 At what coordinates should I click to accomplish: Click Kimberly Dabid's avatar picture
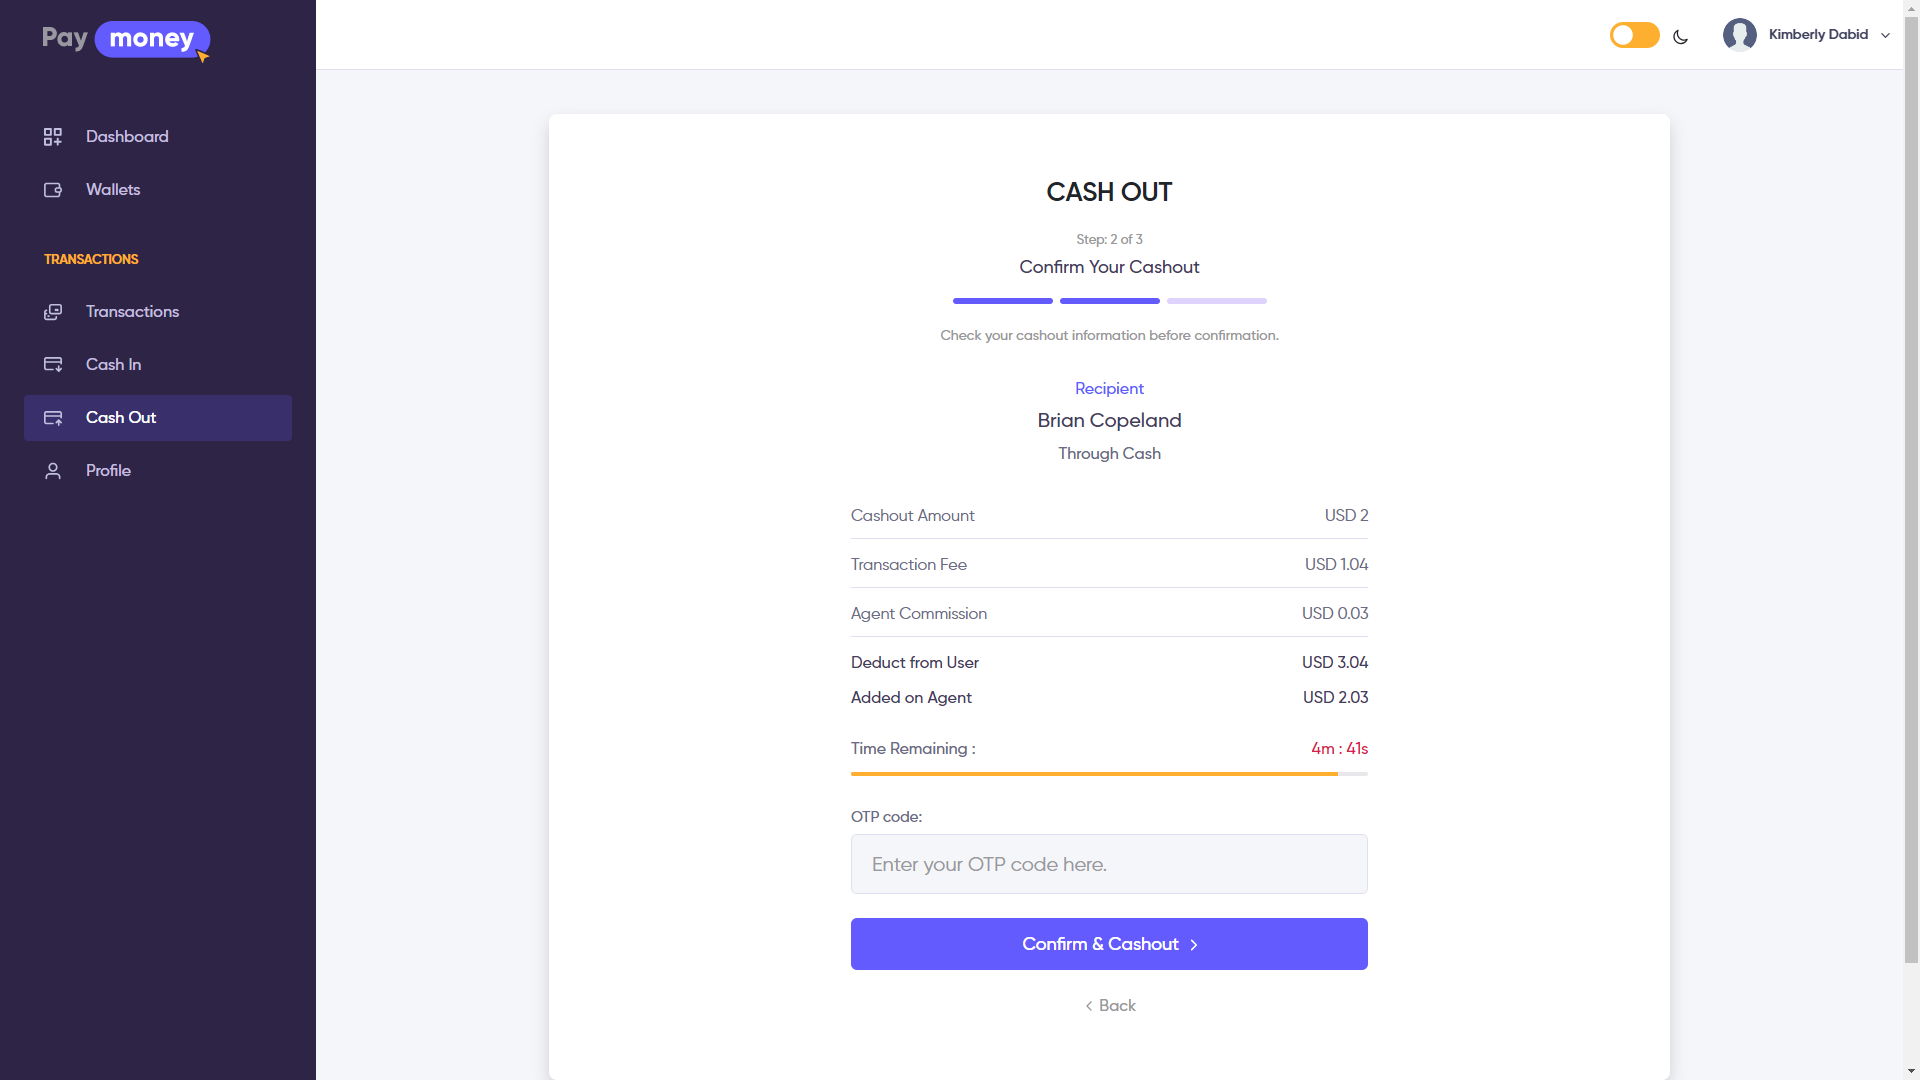[1741, 34]
